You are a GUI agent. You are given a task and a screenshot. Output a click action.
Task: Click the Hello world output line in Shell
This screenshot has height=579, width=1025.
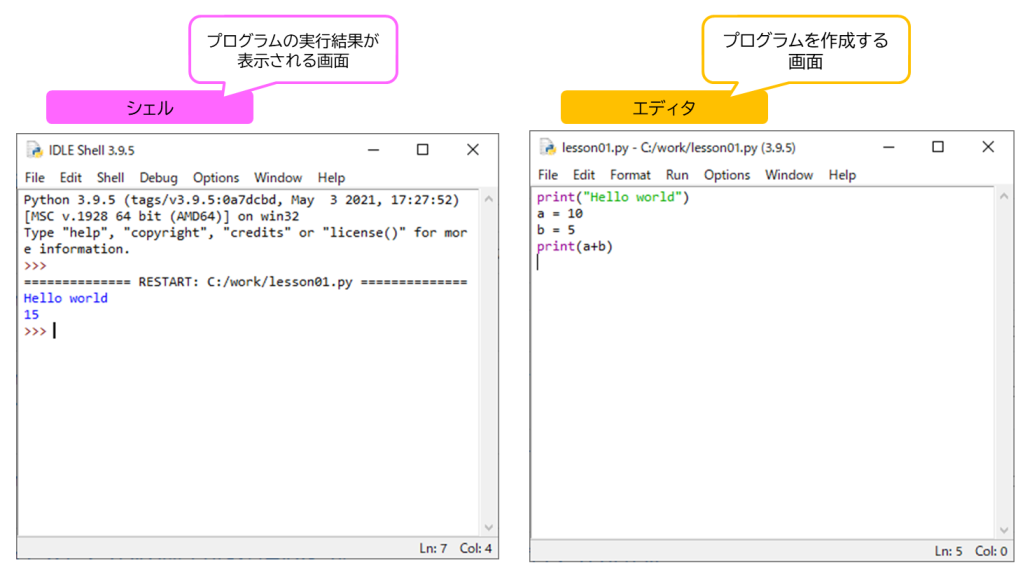pyautogui.click(x=65, y=298)
